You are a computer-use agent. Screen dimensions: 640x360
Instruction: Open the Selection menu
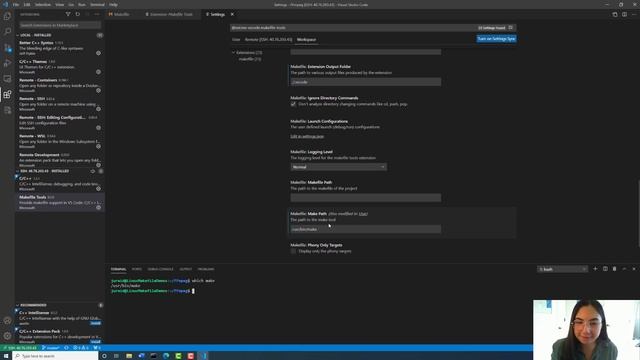pyautogui.click(x=42, y=4)
